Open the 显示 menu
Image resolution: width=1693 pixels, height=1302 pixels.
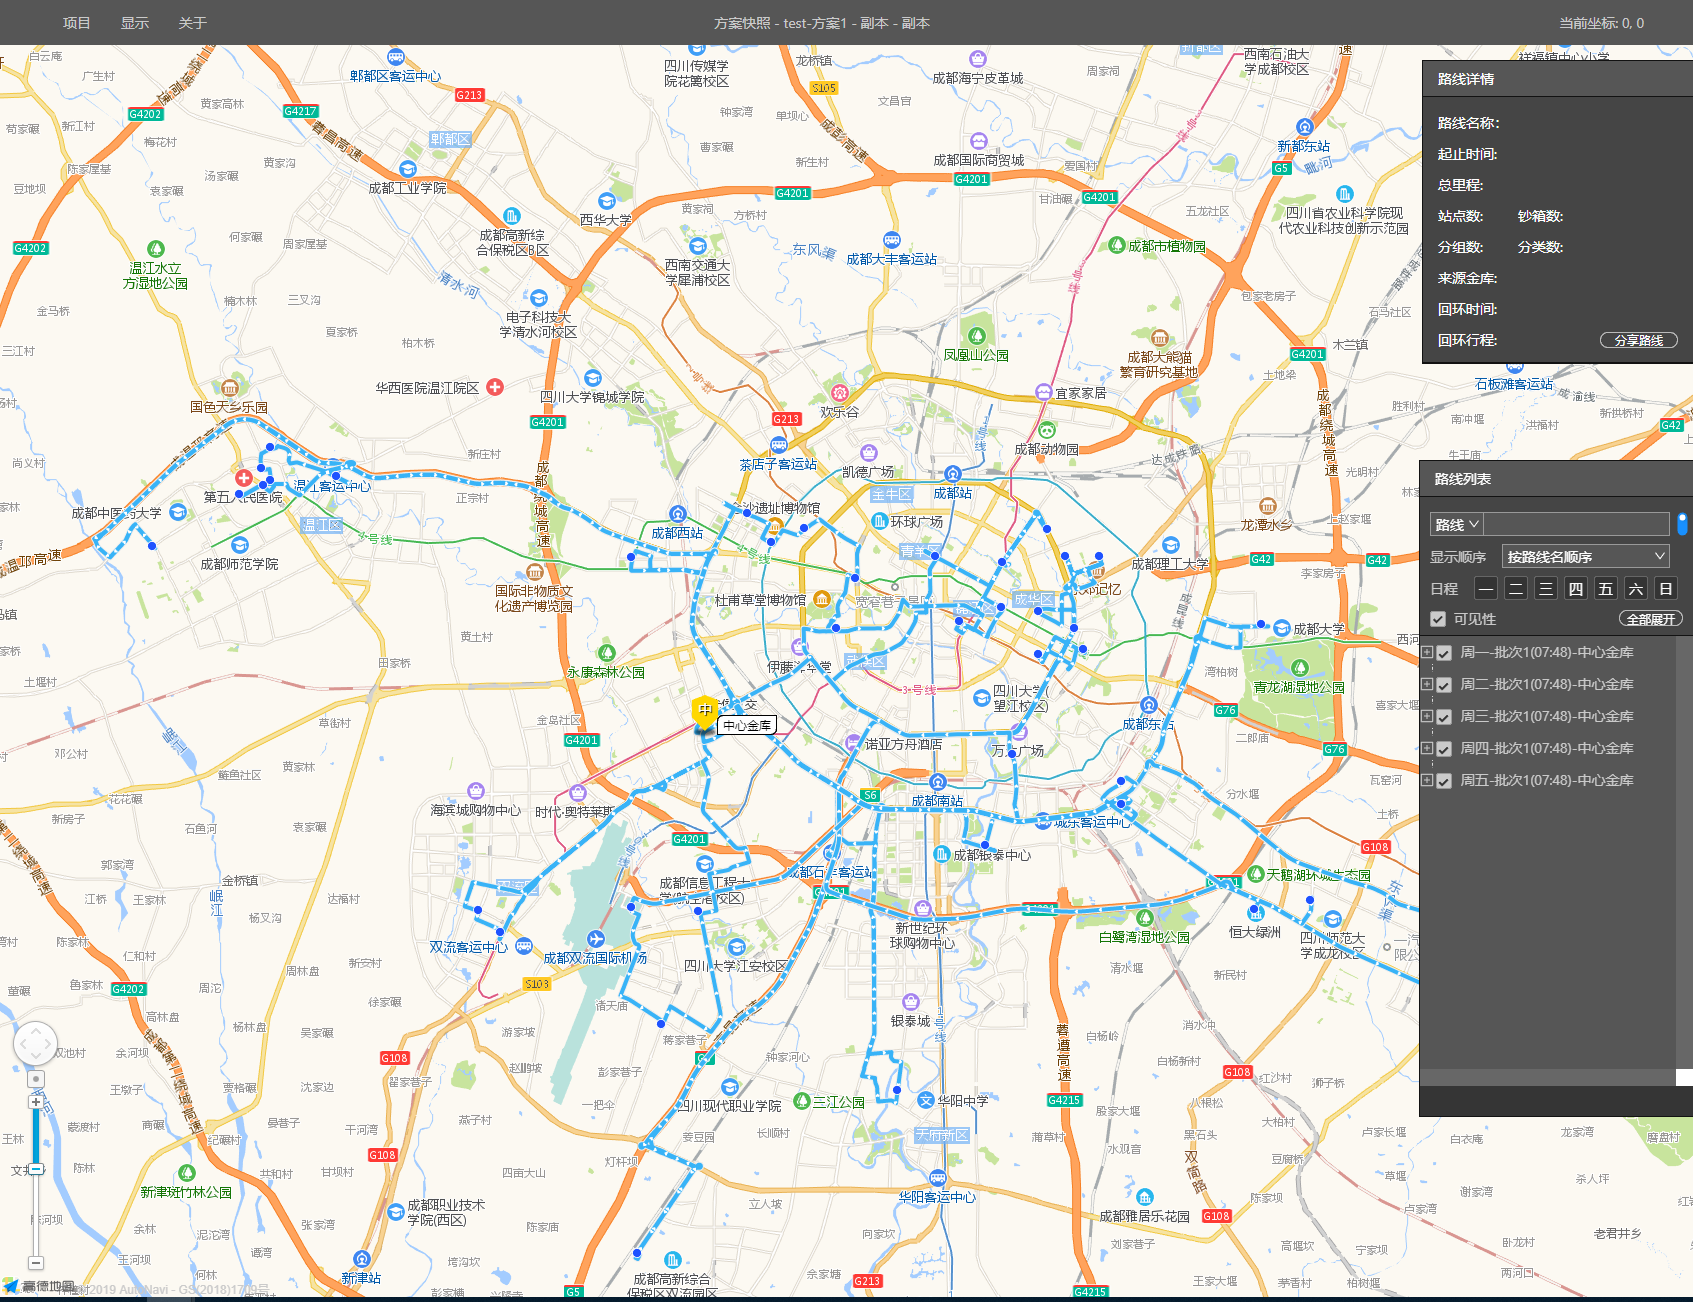(135, 23)
